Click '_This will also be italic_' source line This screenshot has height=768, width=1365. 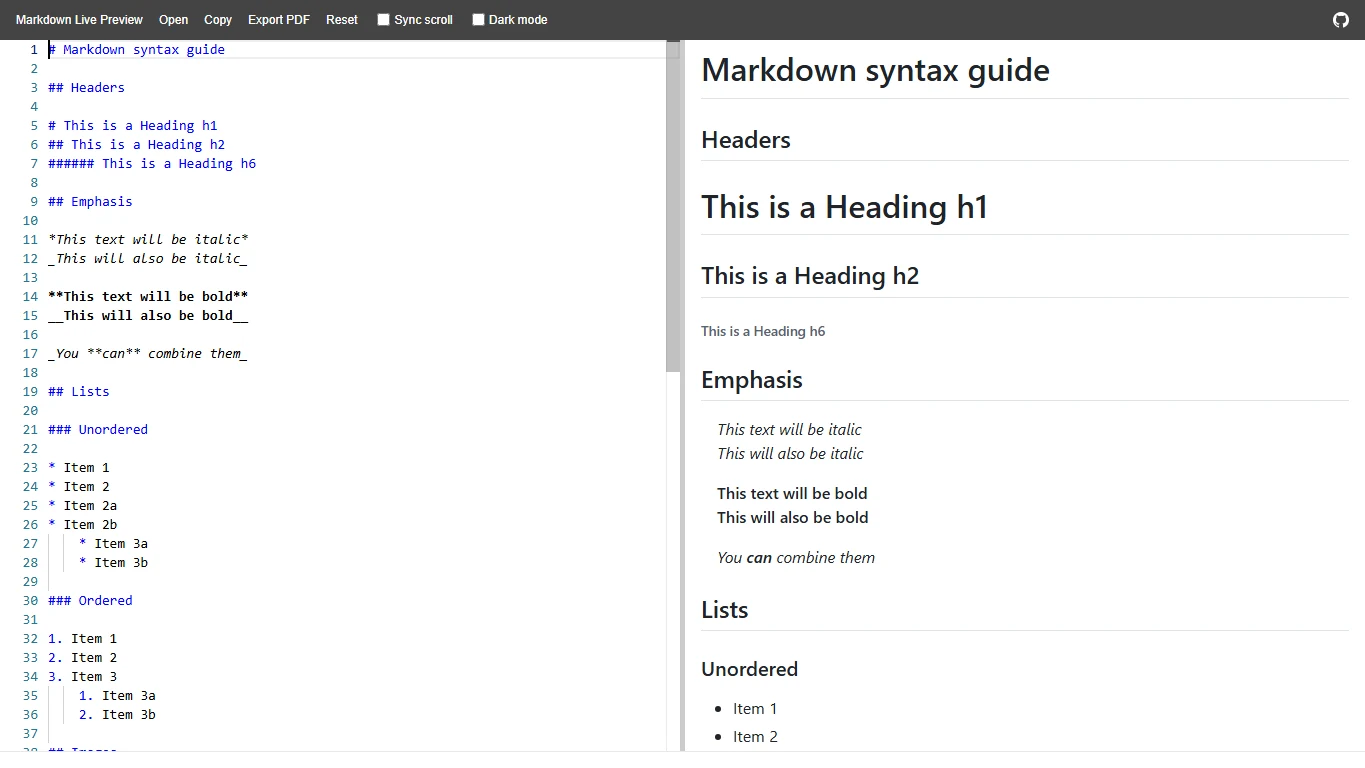click(148, 258)
